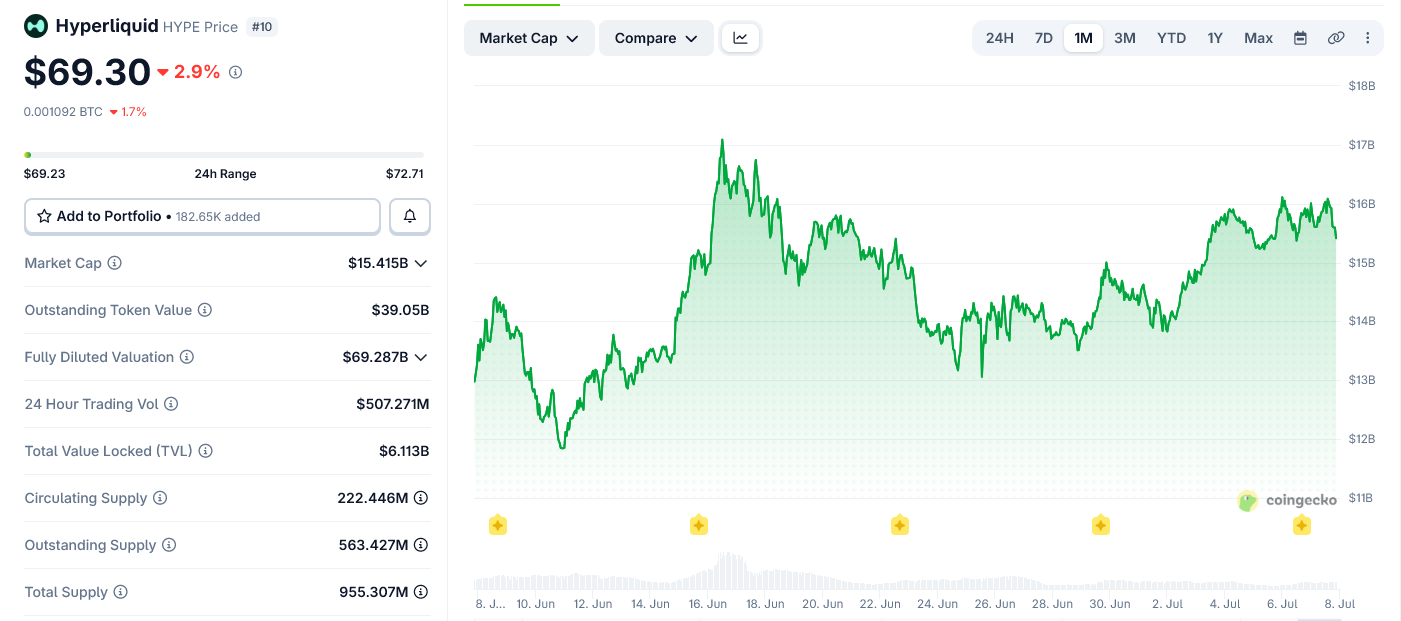Switch to line chart type icon
This screenshot has width=1401, height=621.
[741, 38]
